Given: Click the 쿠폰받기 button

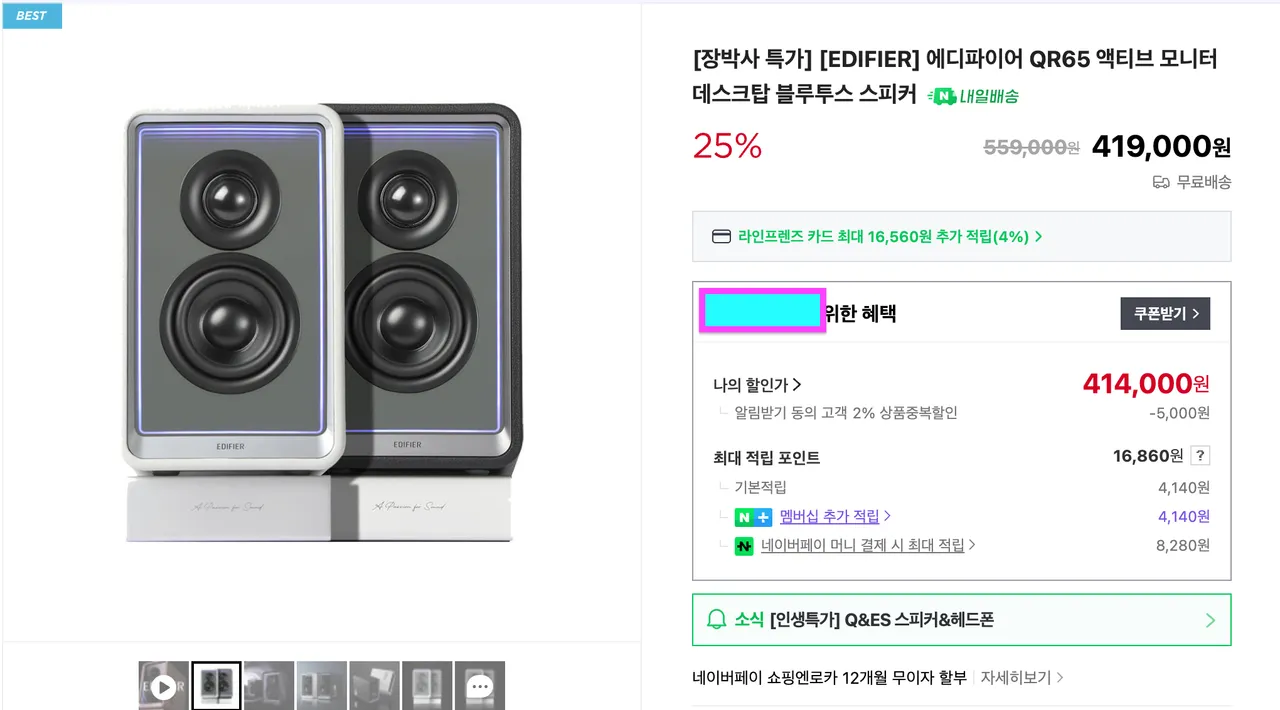Looking at the screenshot, I should click(x=1165, y=313).
